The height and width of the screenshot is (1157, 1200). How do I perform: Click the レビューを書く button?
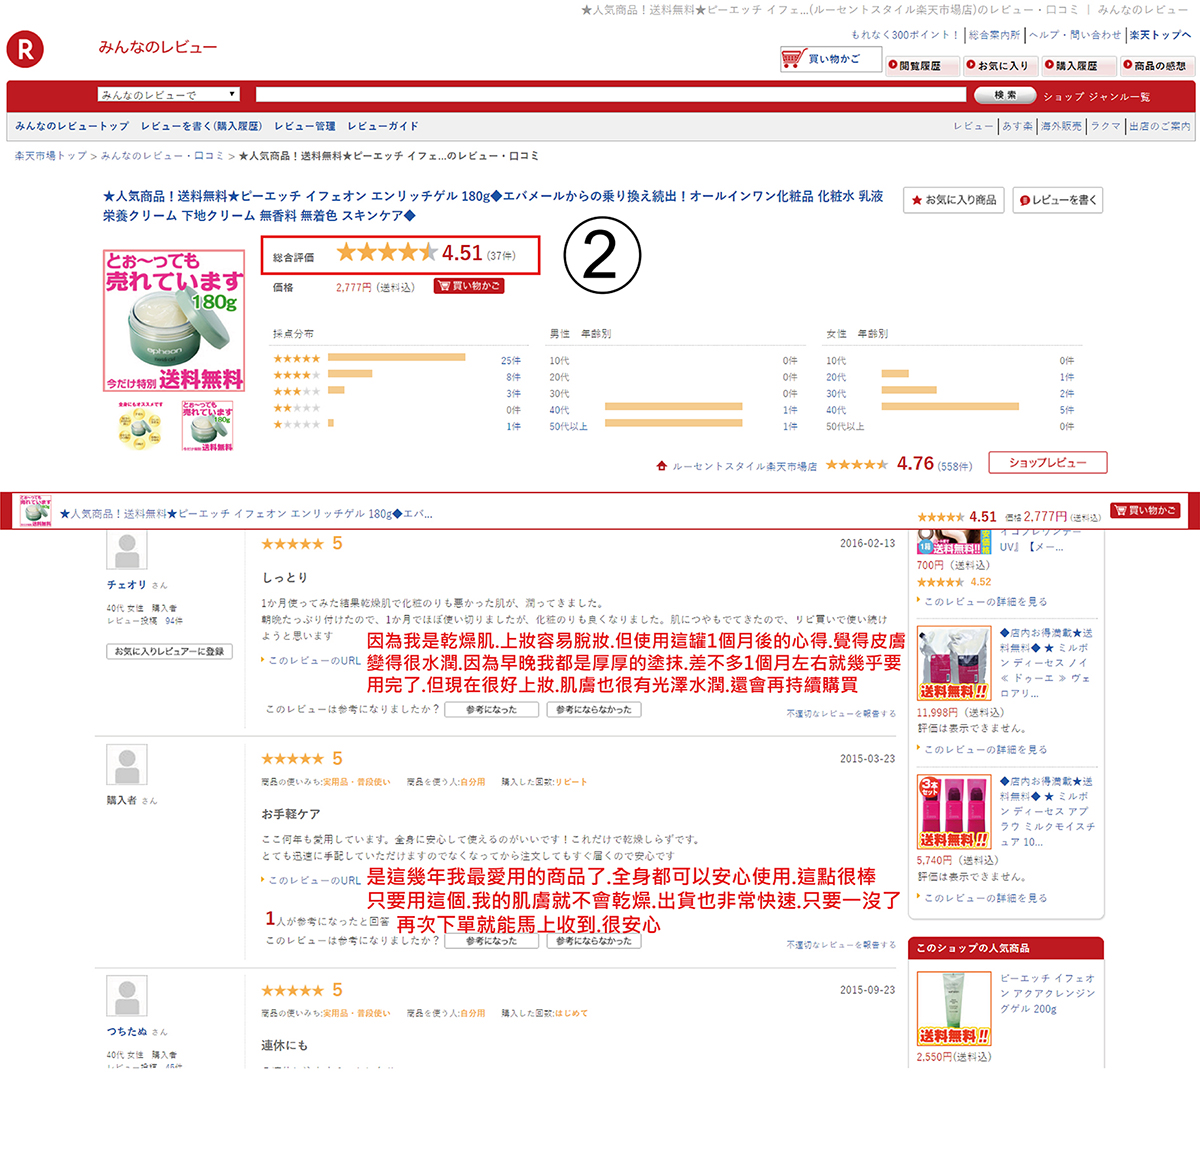click(1058, 200)
